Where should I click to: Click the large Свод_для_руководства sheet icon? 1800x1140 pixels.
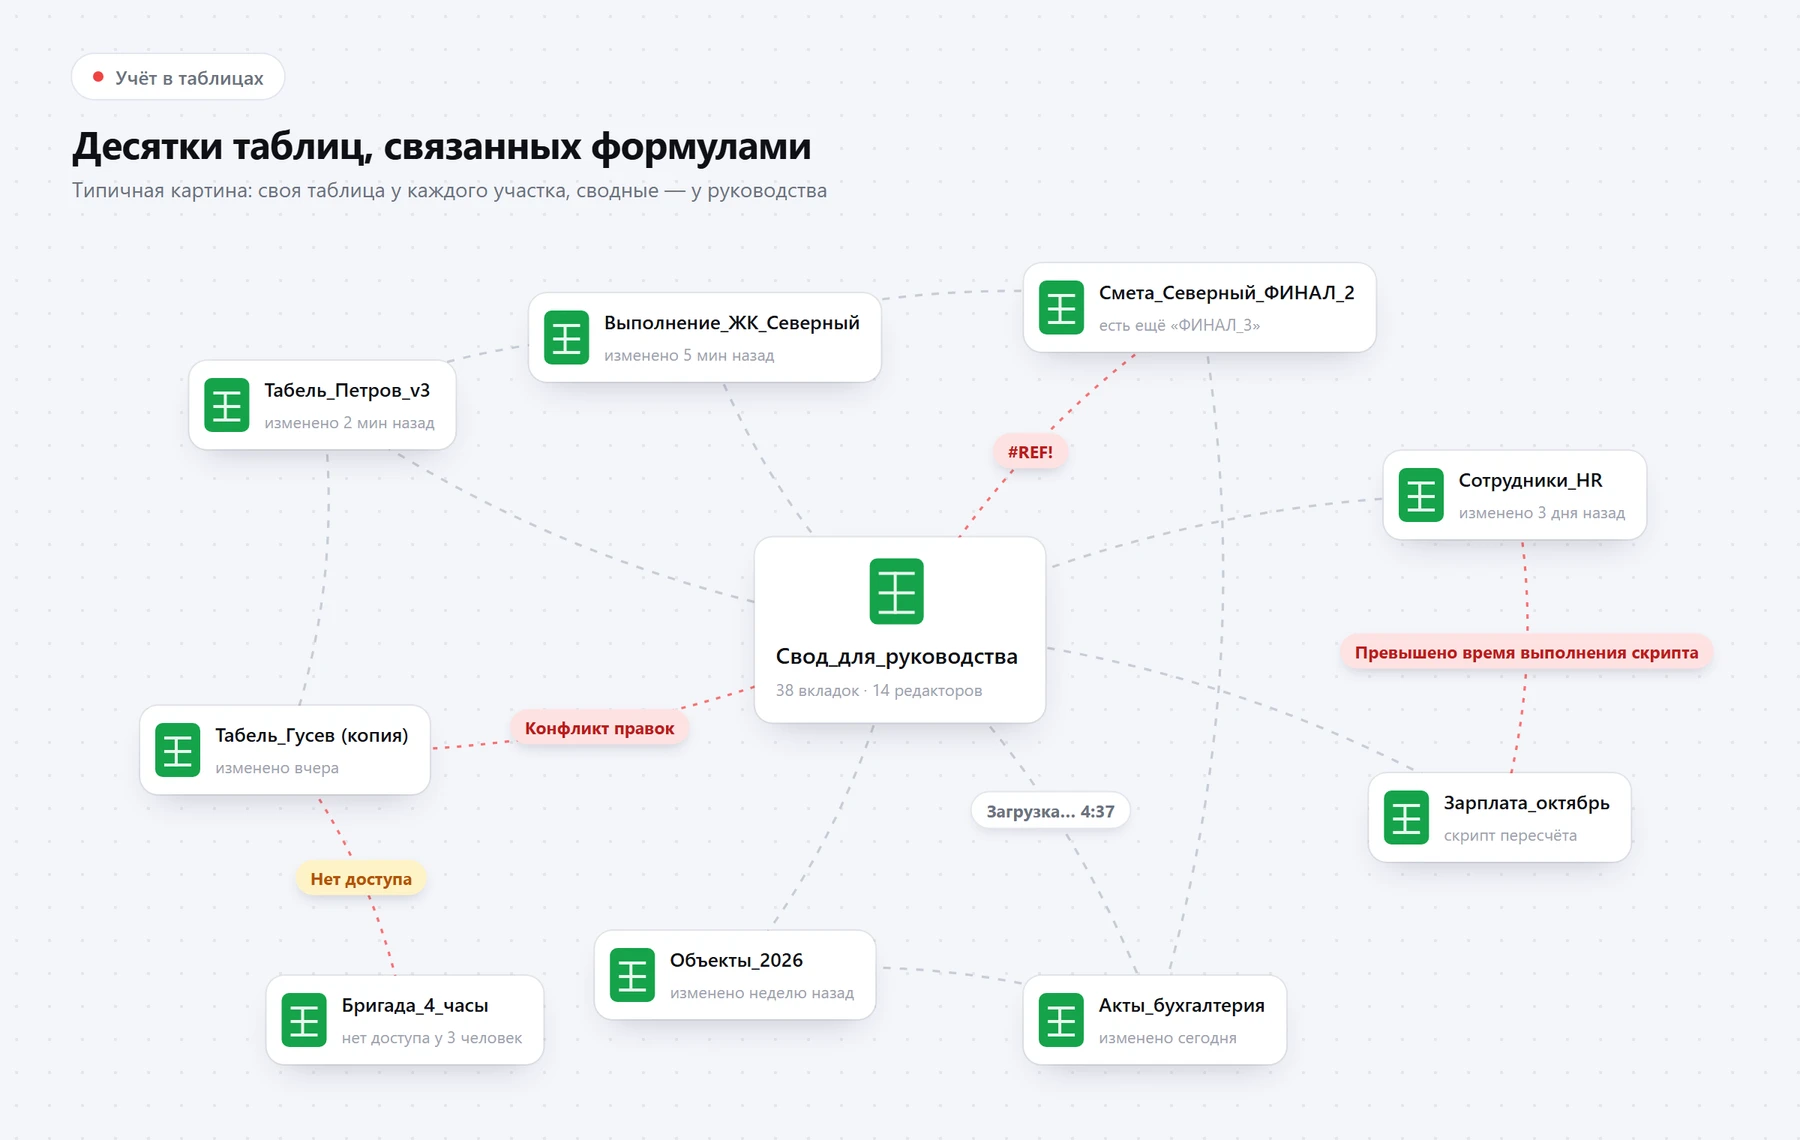[x=897, y=591]
